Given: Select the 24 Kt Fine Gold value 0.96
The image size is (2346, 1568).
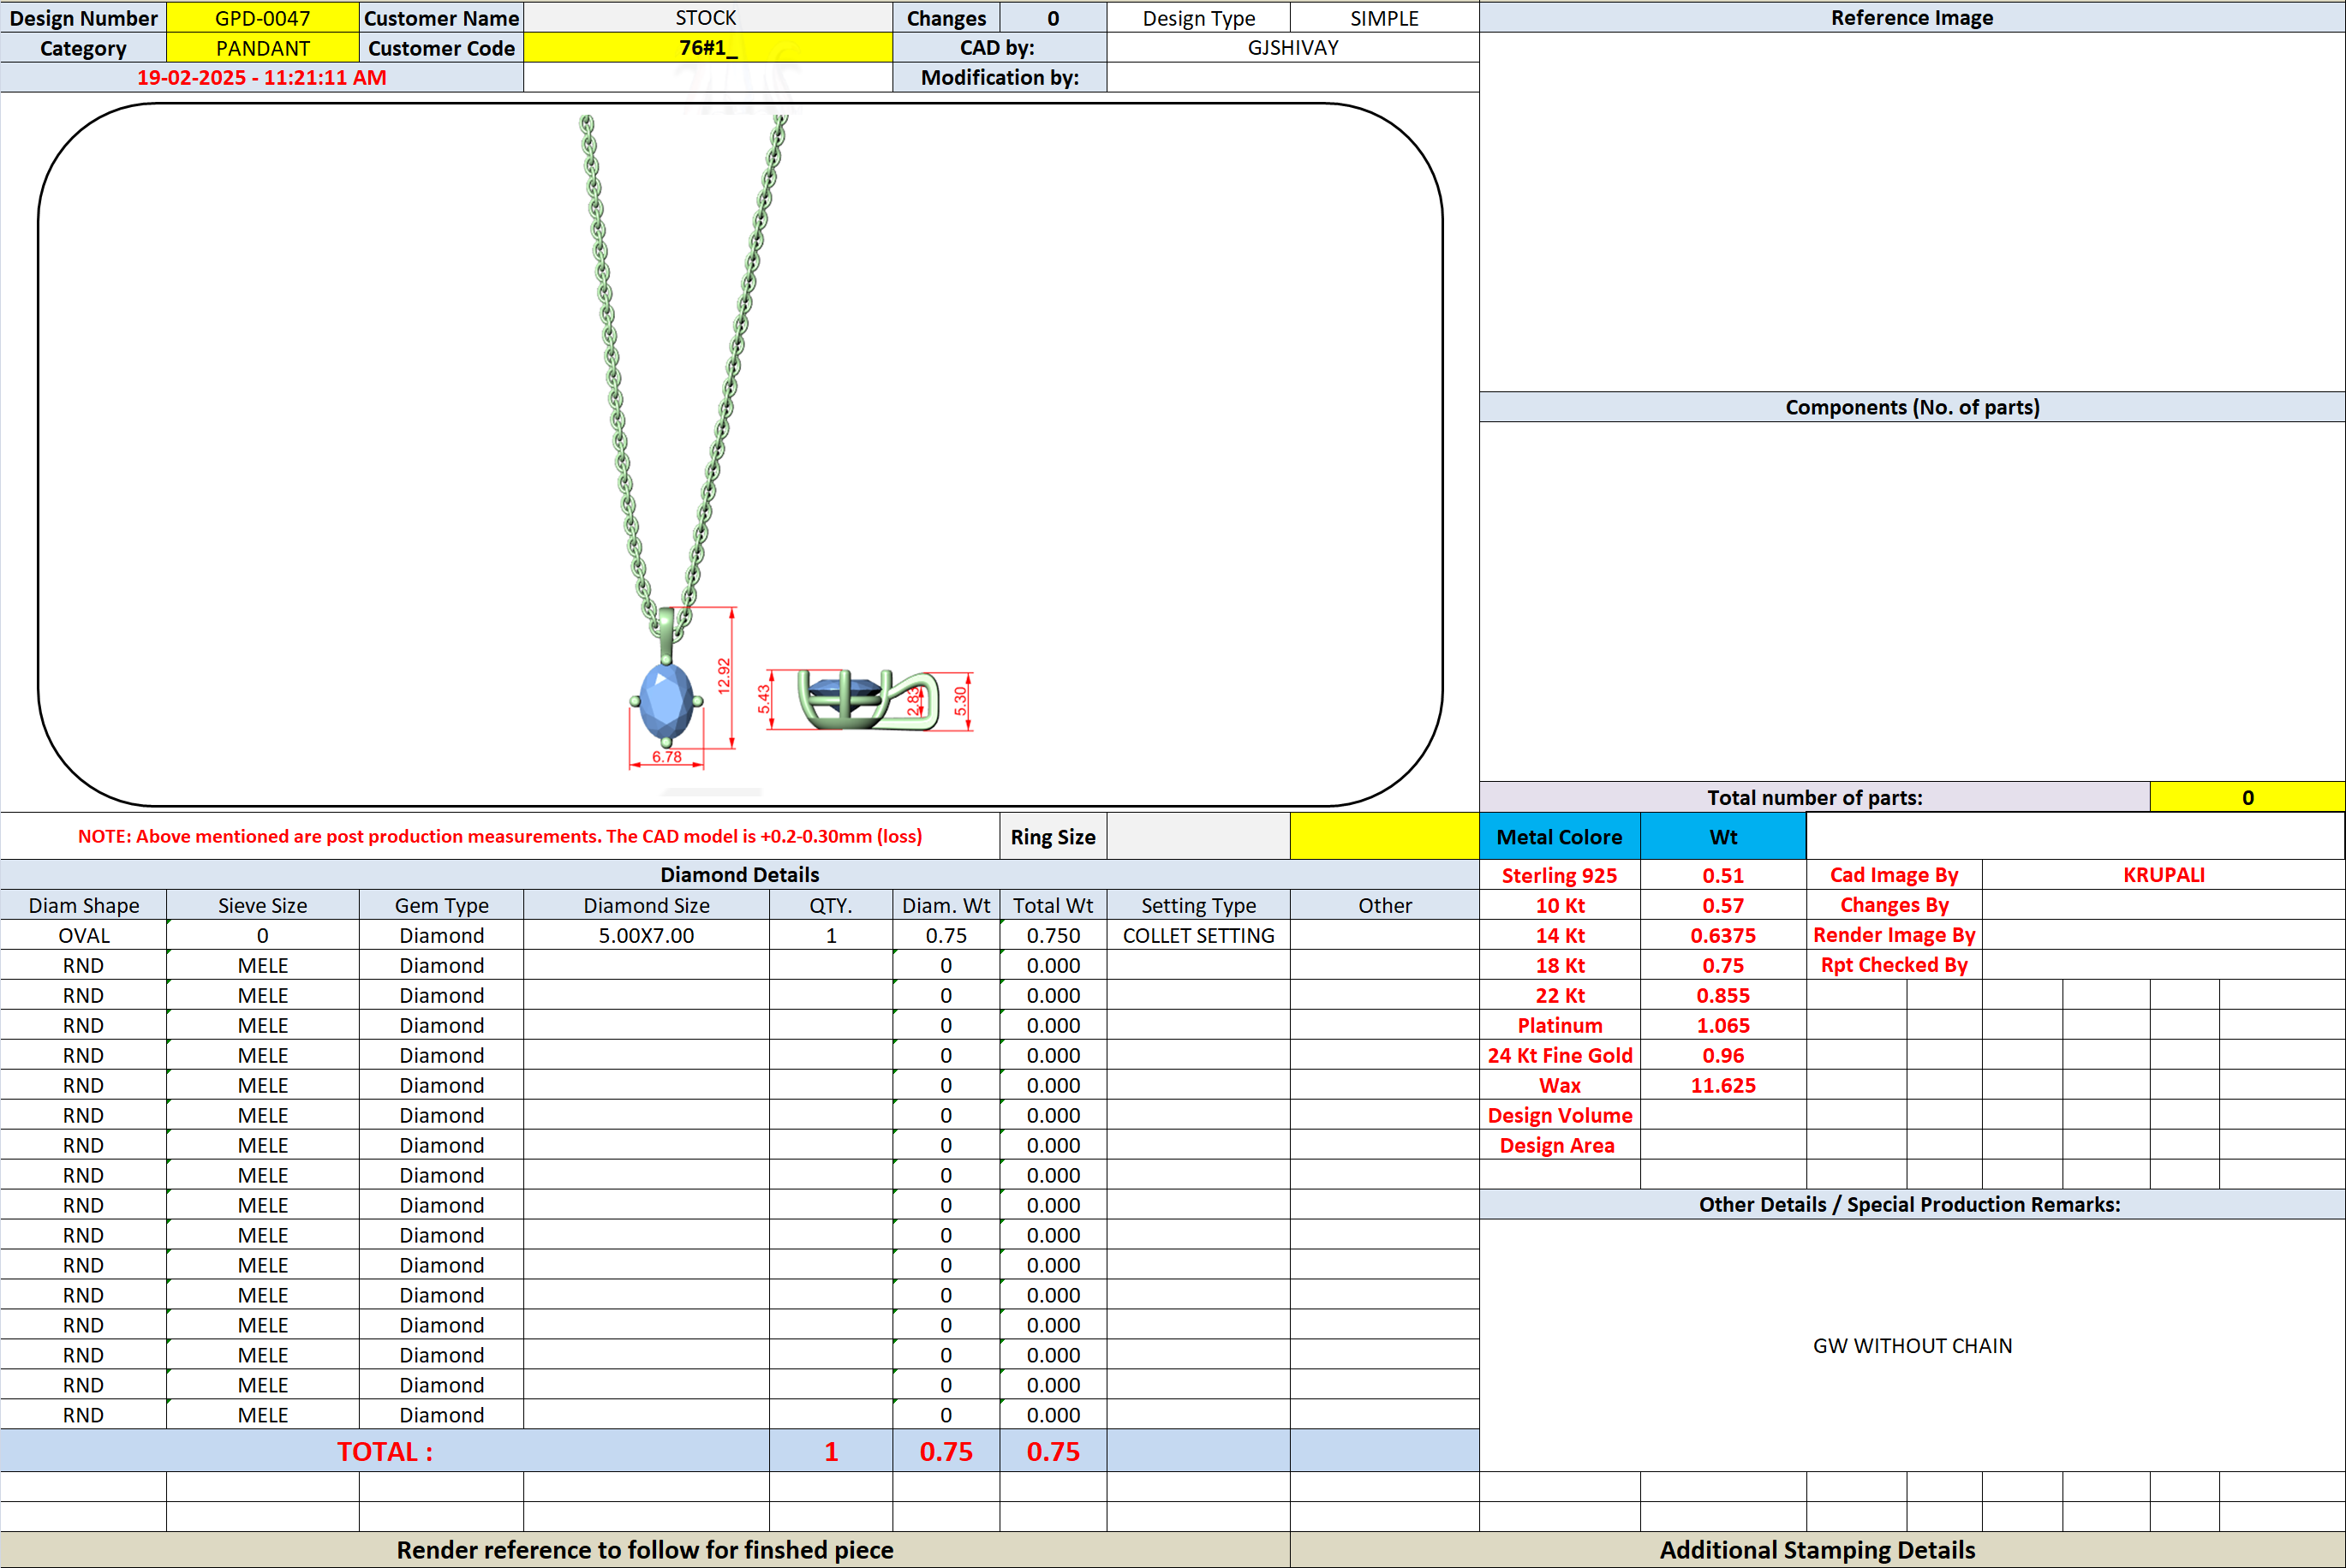Looking at the screenshot, I should (x=1723, y=1055).
